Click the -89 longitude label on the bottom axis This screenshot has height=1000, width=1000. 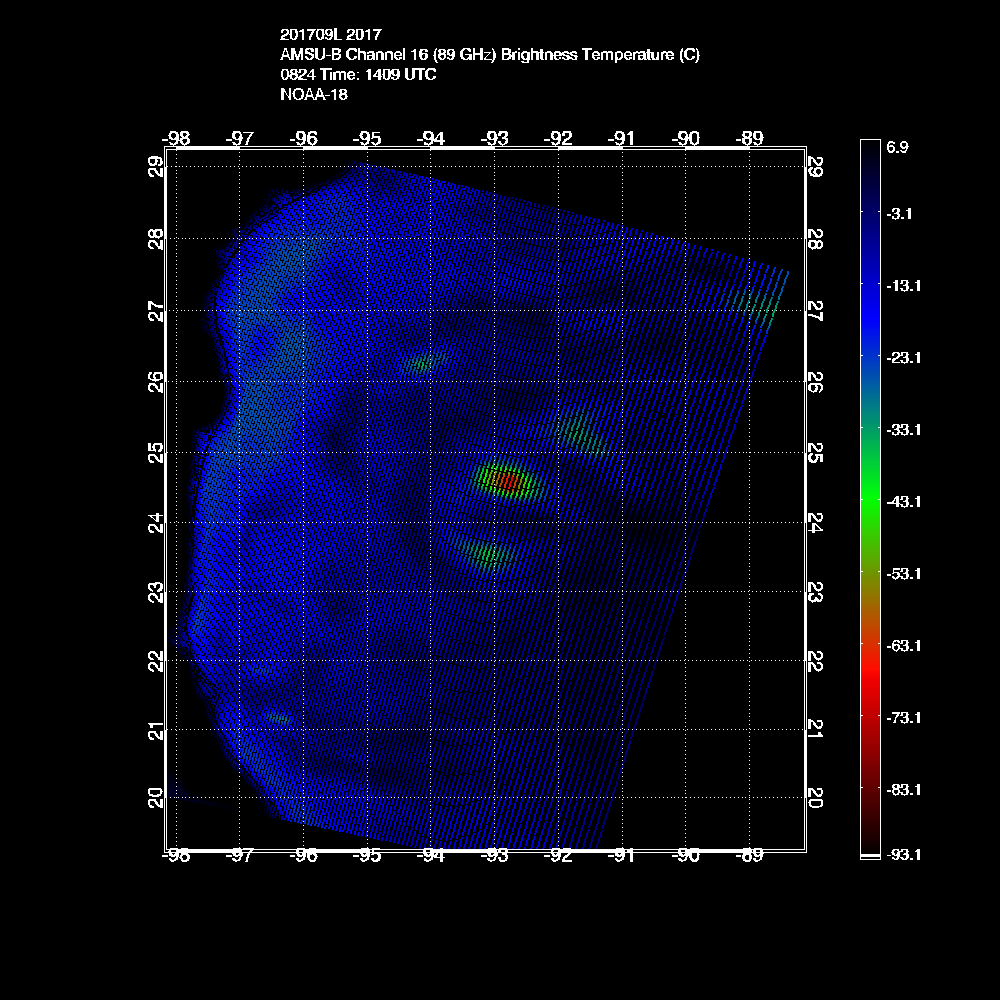pyautogui.click(x=749, y=855)
